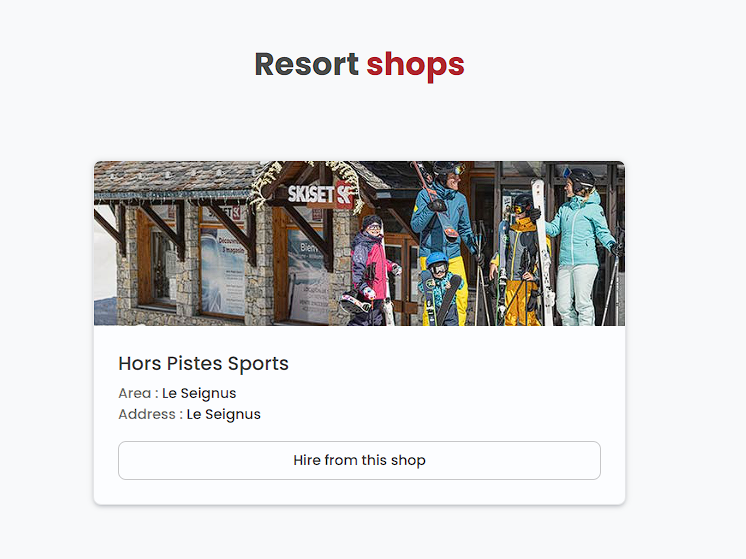Click the SKISET logo sign in photo

(321, 194)
